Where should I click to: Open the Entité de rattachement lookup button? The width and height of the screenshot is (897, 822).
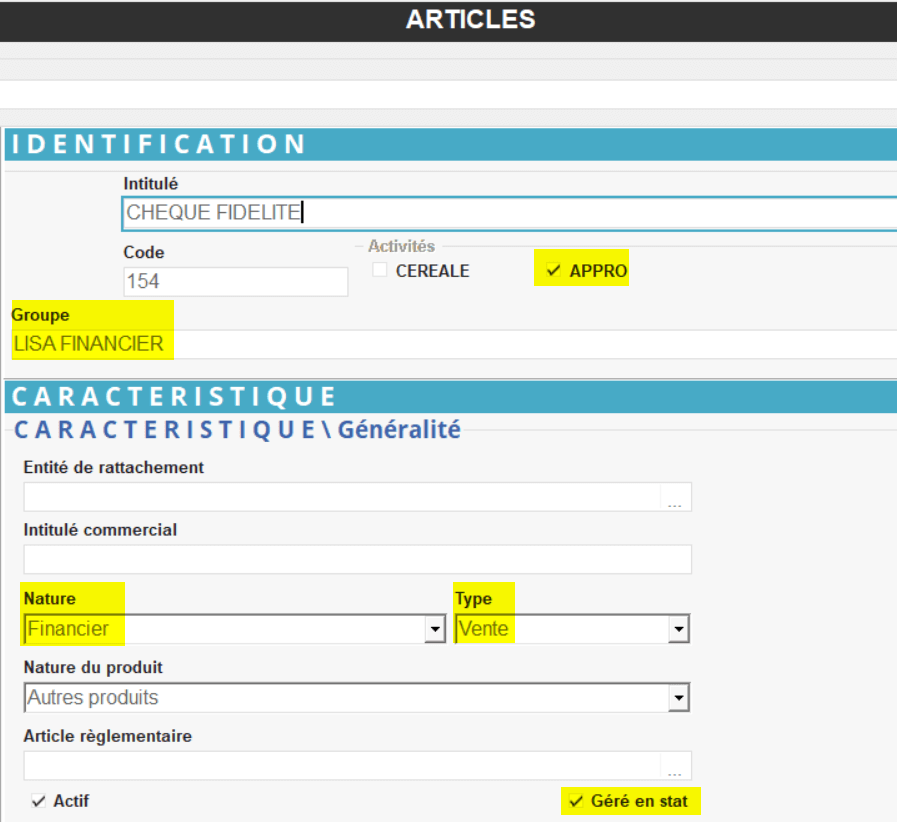[675, 497]
